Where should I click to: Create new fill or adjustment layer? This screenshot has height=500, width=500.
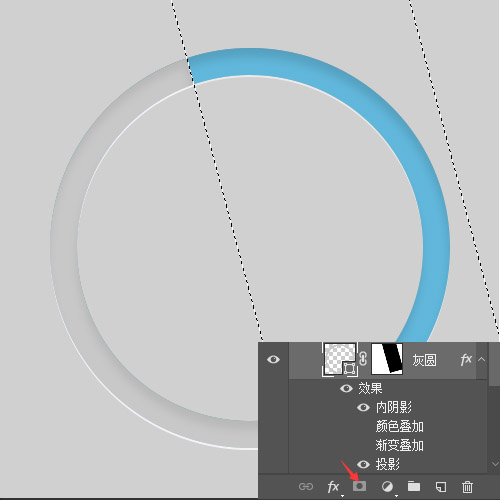387,487
